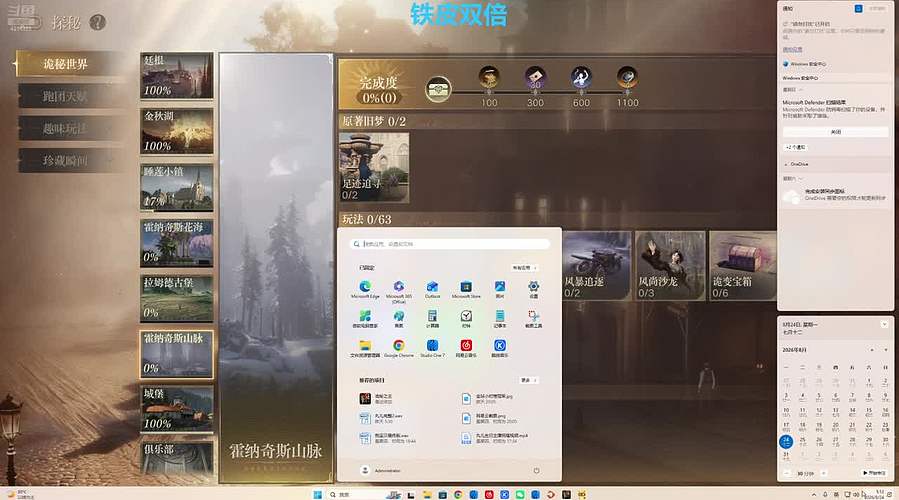Show hidden tray icons chevron
This screenshot has width=899, height=500.
(814, 494)
